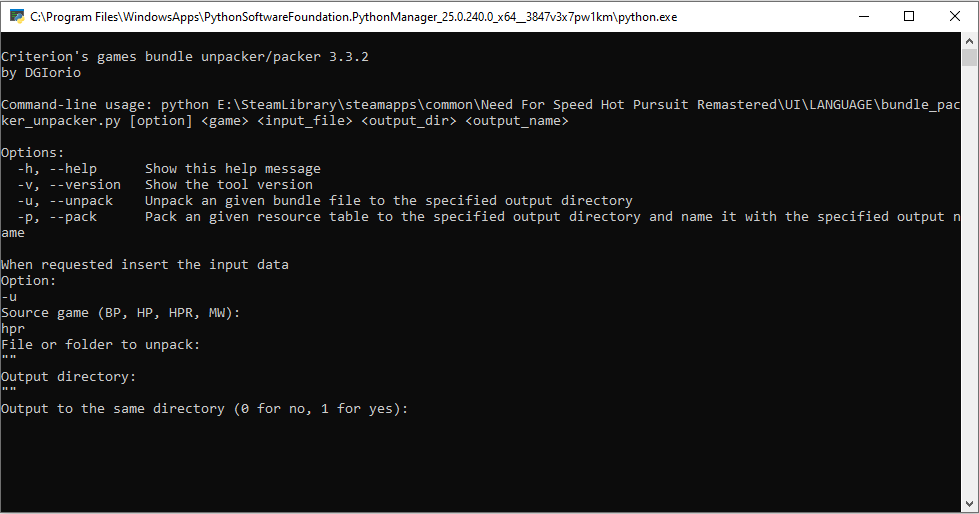This screenshot has height=514, width=979.
Task: Close the python.exe console window
Action: (955, 16)
